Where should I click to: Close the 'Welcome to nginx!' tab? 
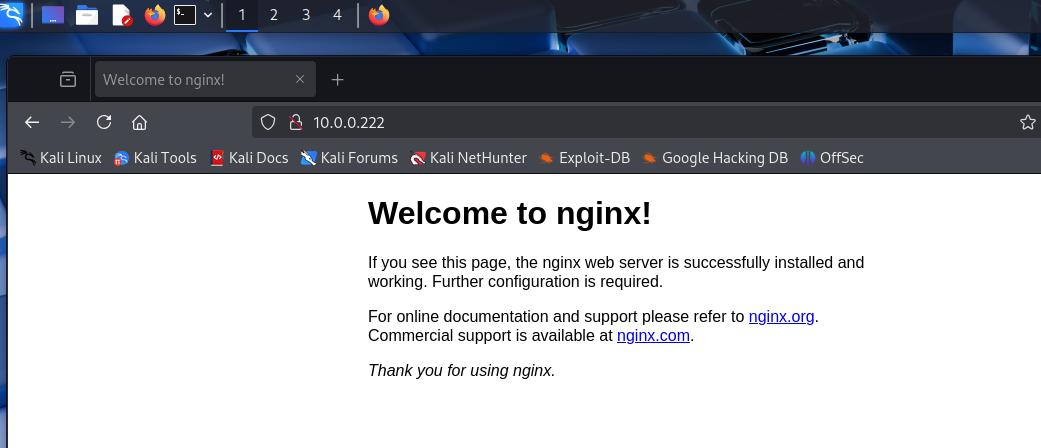pyautogui.click(x=299, y=79)
